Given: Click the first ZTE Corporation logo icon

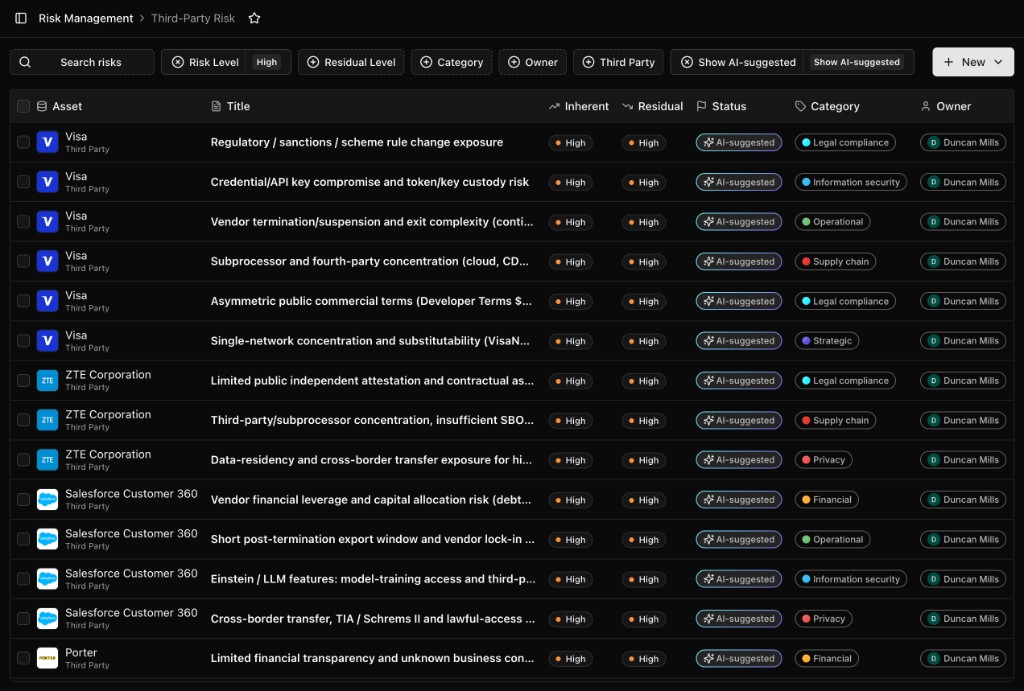Looking at the screenshot, I should [x=47, y=381].
